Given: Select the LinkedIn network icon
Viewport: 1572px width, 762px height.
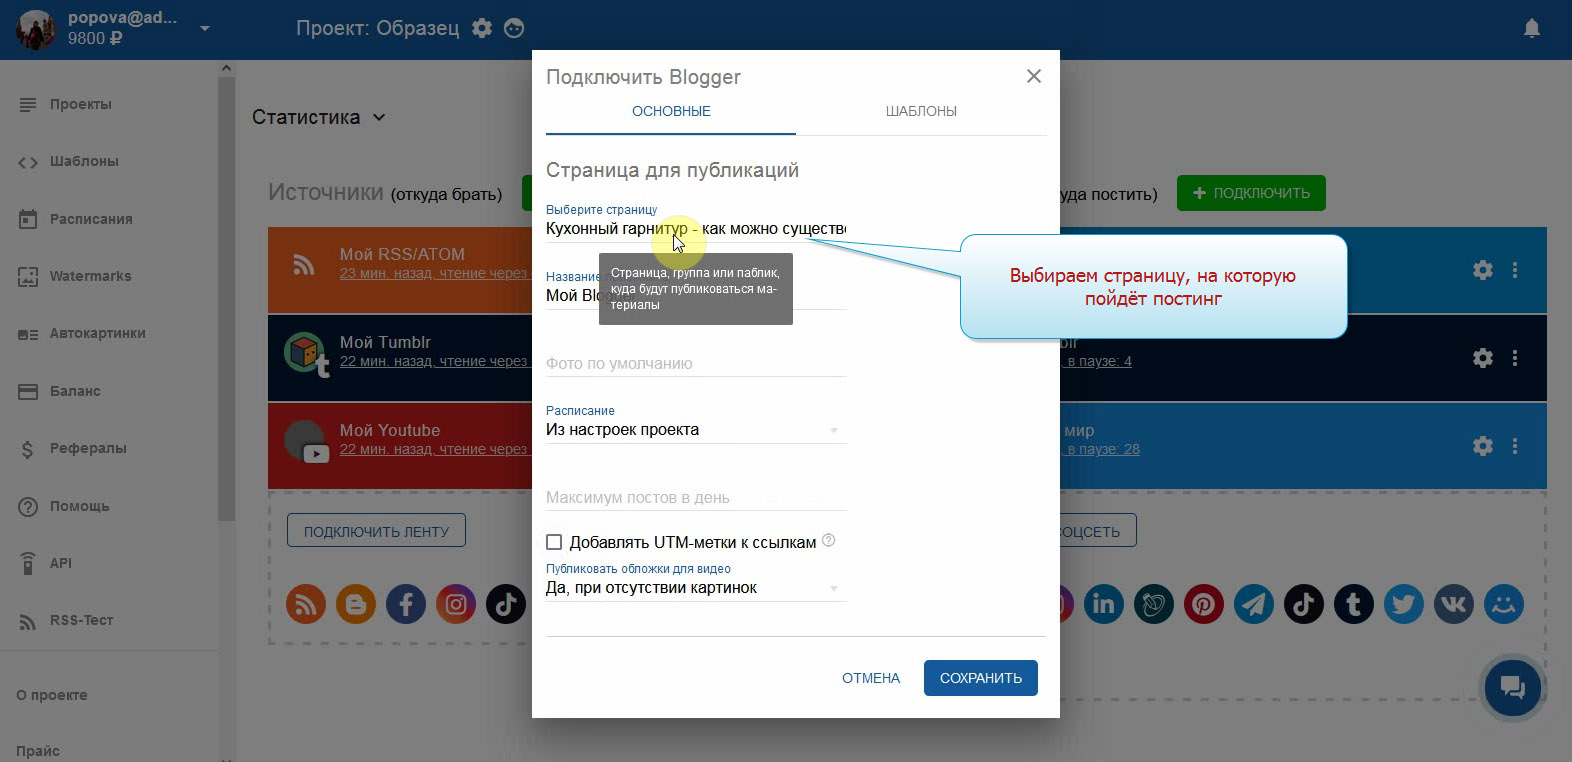Looking at the screenshot, I should pyautogui.click(x=1103, y=604).
